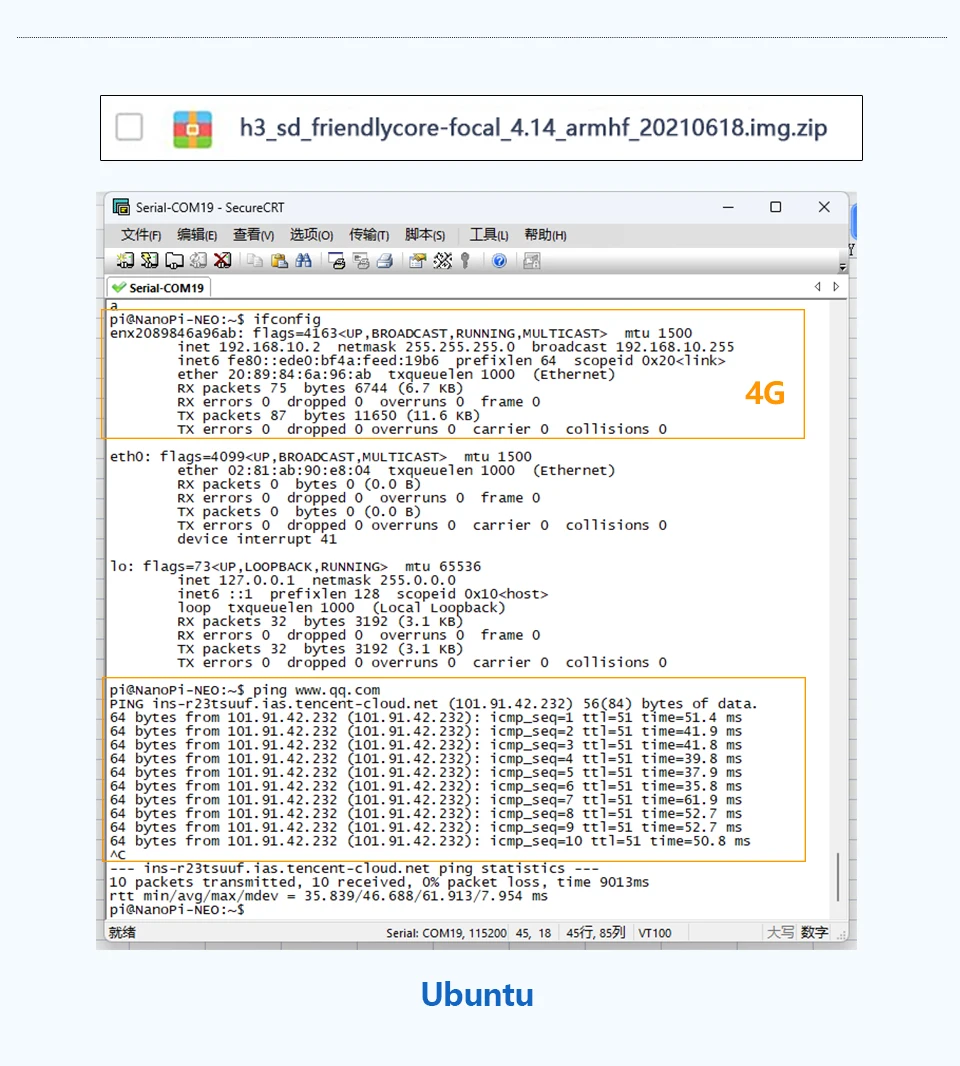
Task: Click the Copy toolbar icon
Action: (x=255, y=260)
